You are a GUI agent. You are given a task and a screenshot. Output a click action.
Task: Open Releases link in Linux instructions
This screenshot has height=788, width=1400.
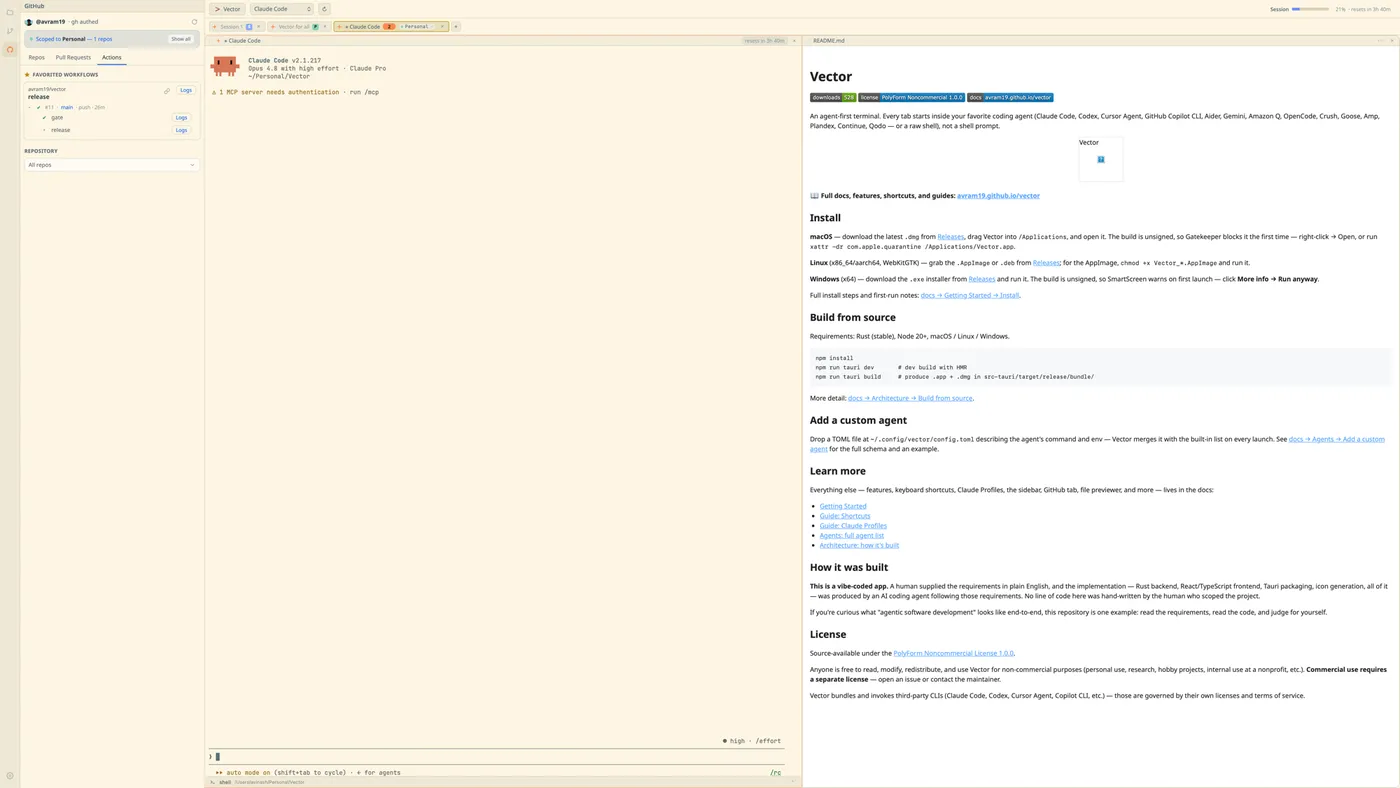(1046, 262)
